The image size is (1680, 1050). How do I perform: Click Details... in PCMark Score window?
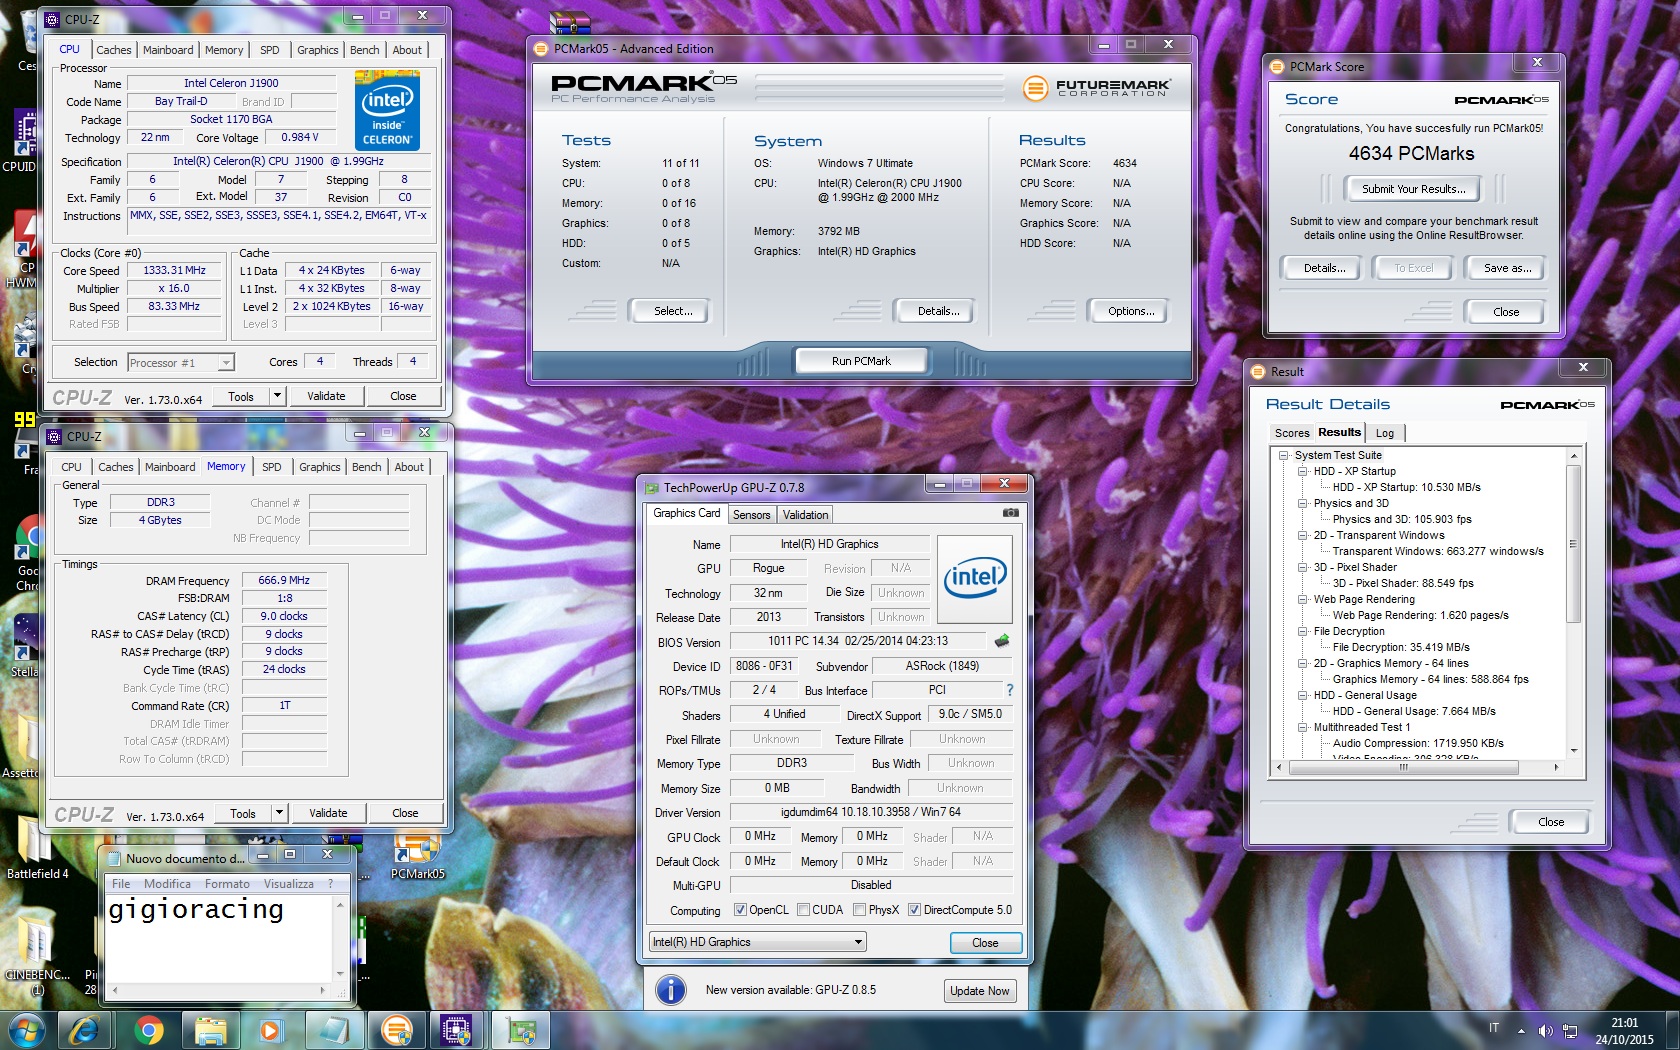pyautogui.click(x=1324, y=268)
